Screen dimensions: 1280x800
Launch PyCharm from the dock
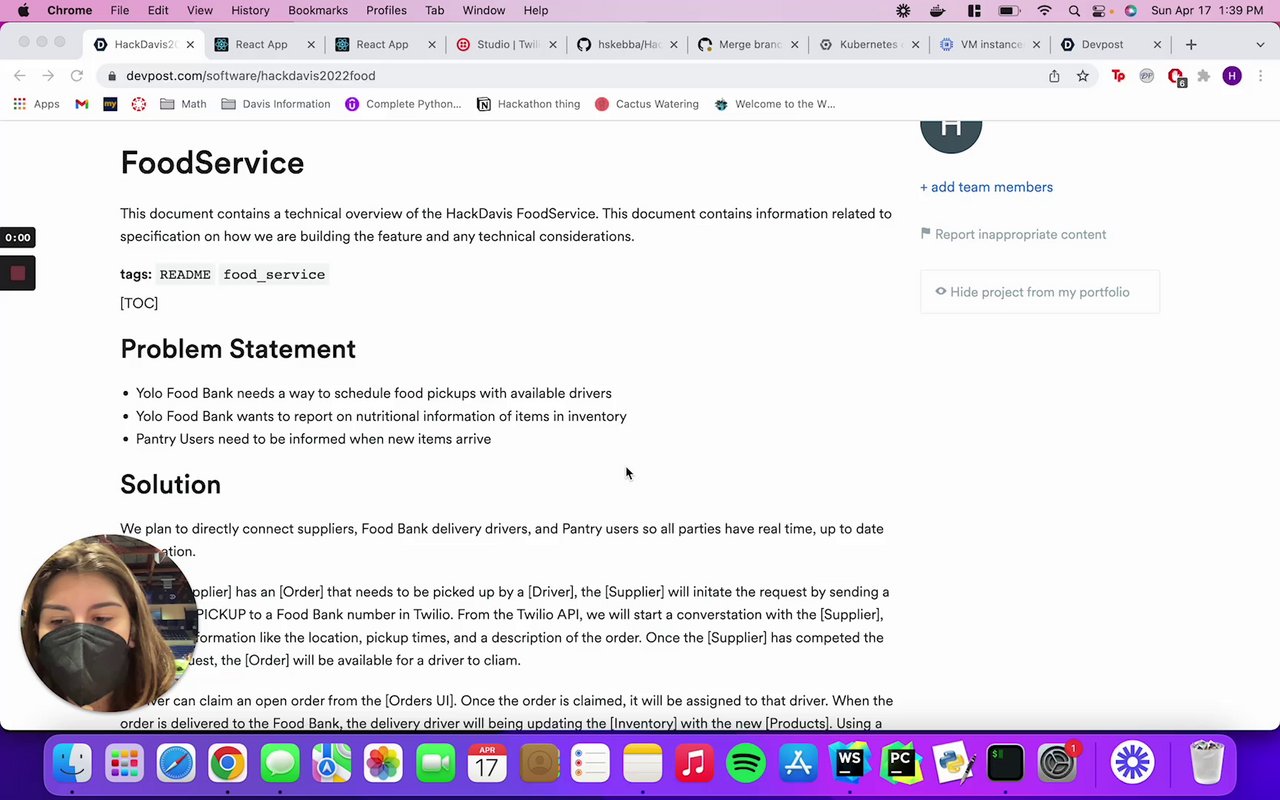click(x=901, y=764)
